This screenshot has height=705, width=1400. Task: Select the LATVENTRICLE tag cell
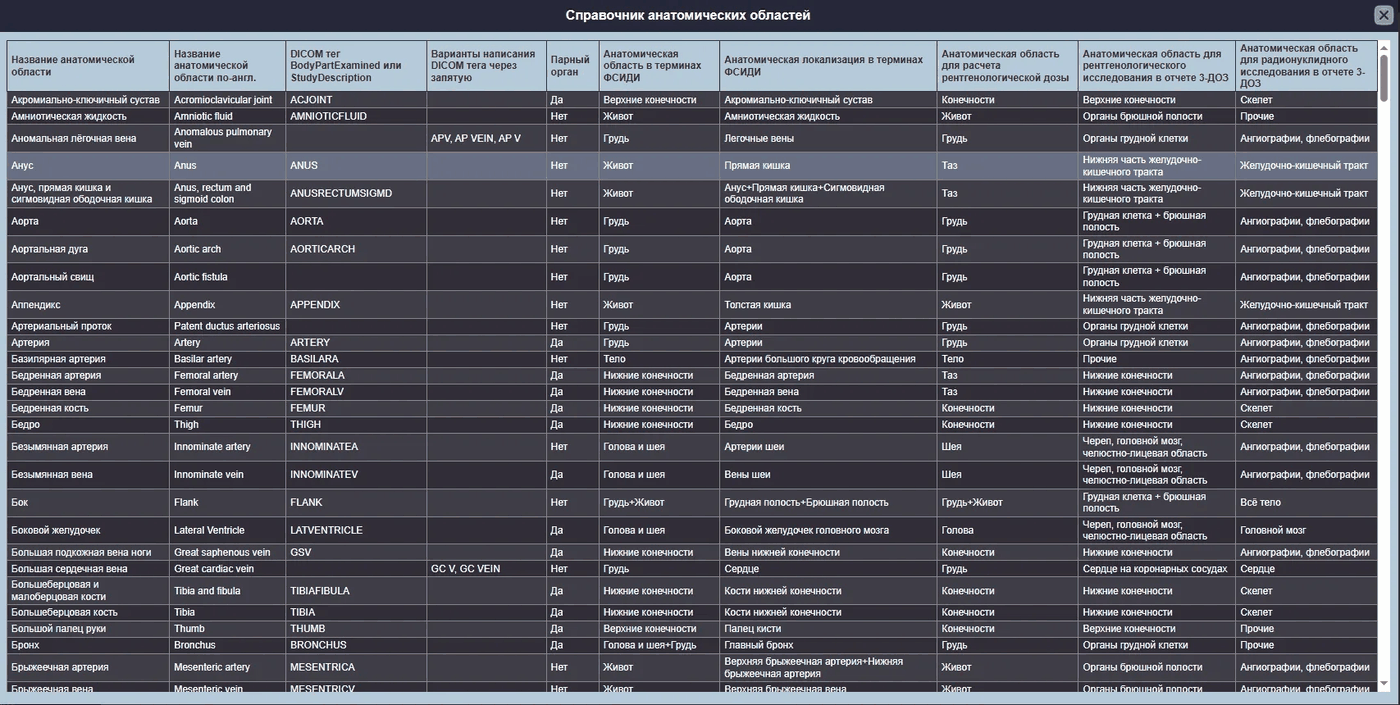(356, 530)
